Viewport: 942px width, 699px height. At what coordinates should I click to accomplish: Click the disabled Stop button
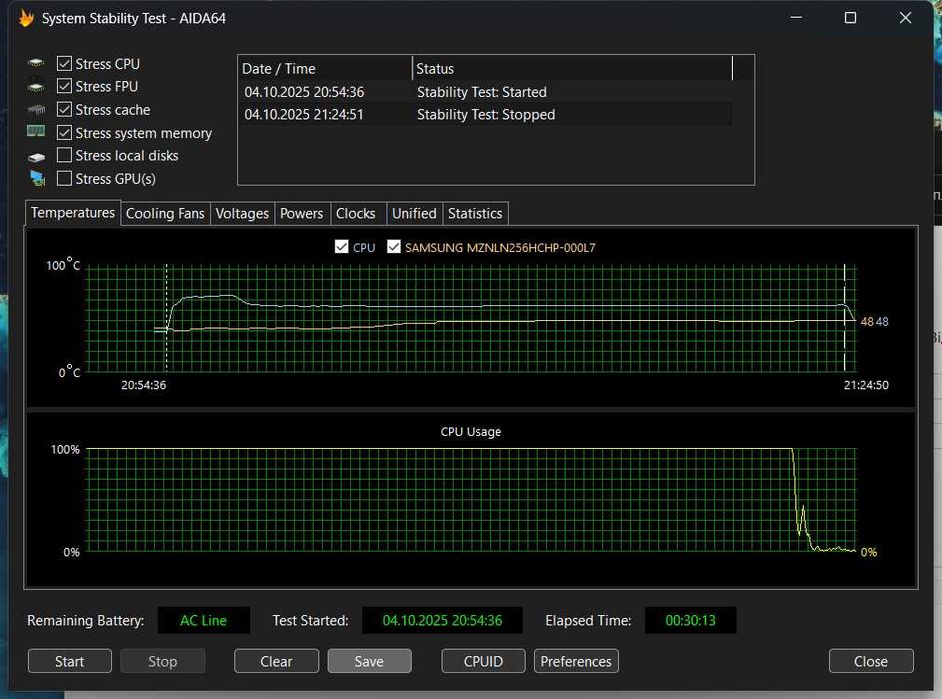163,661
